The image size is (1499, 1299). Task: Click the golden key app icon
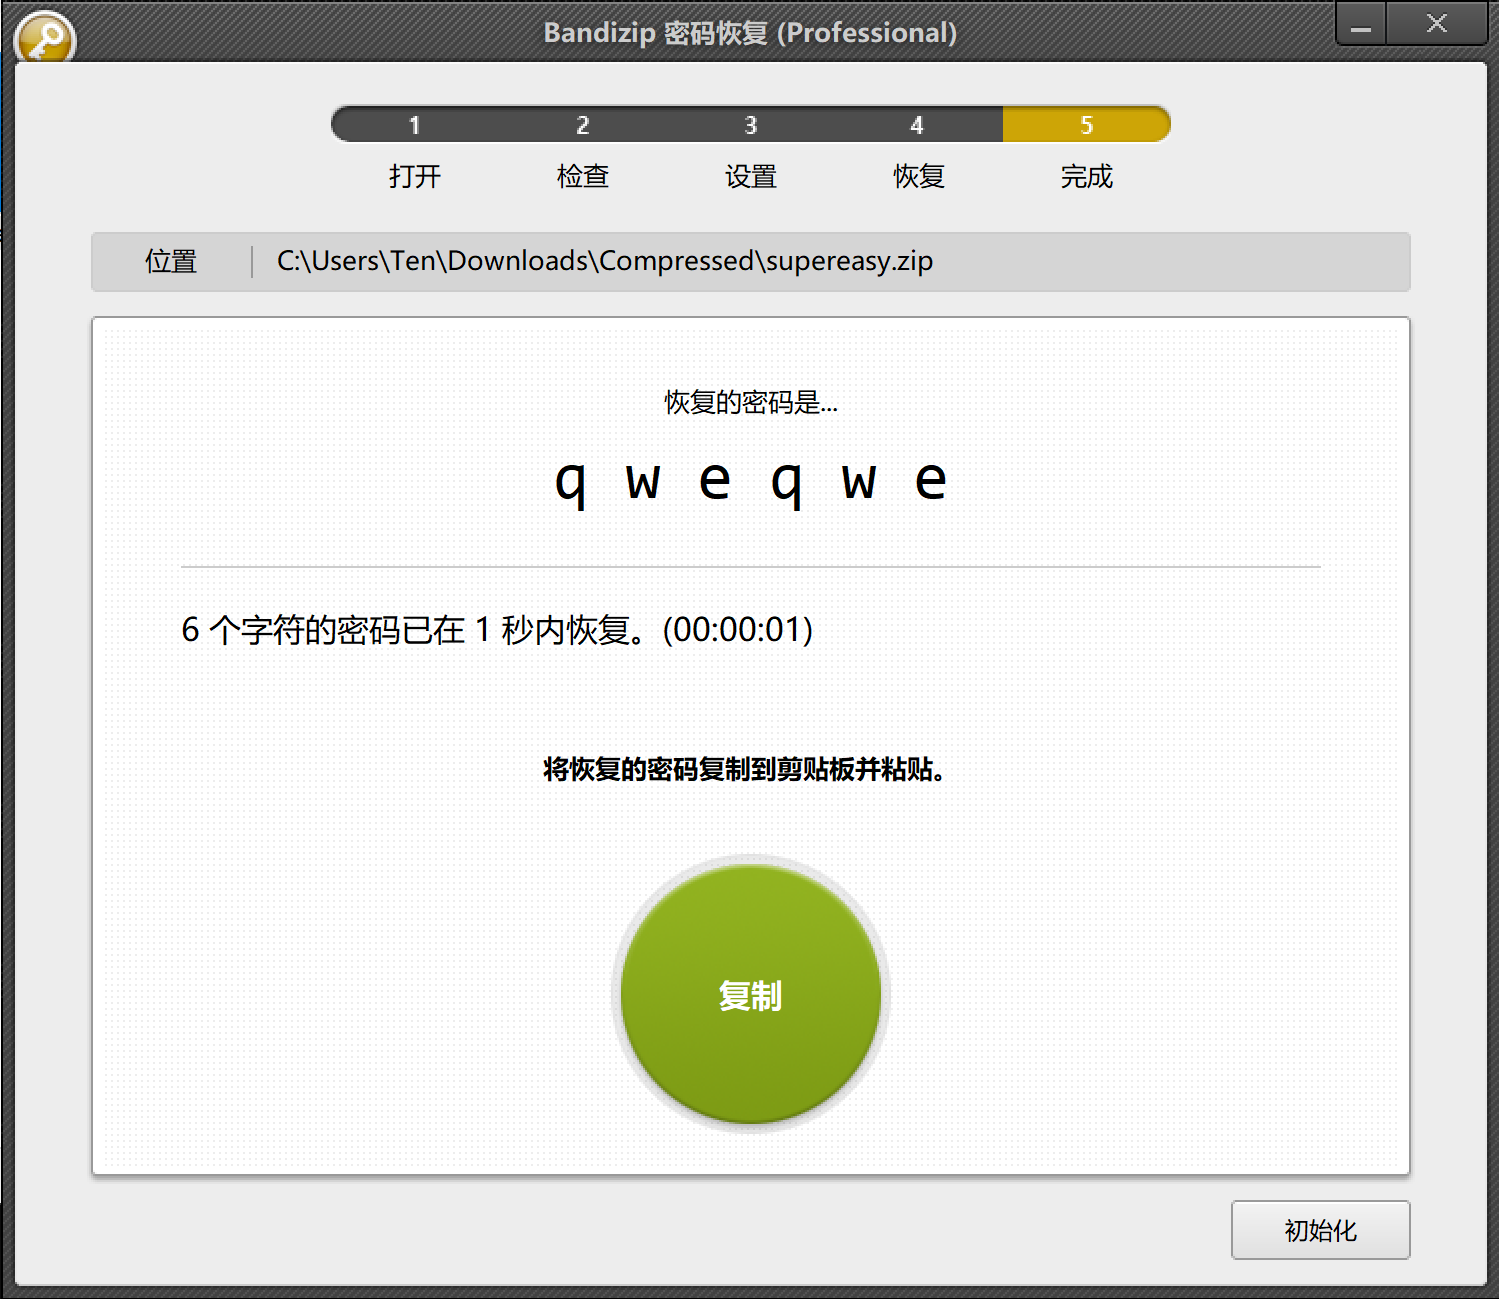45,38
